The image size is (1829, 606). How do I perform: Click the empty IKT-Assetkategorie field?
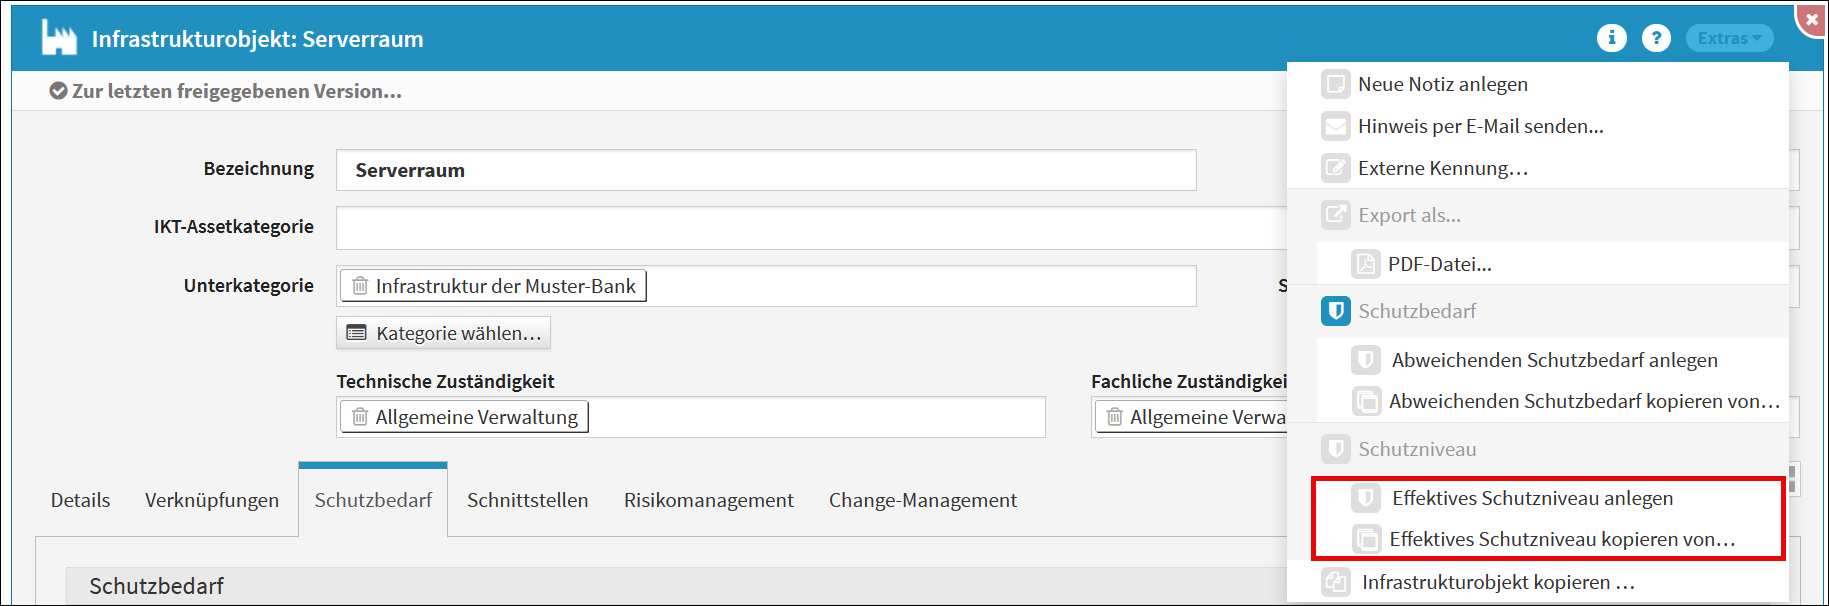(810, 228)
